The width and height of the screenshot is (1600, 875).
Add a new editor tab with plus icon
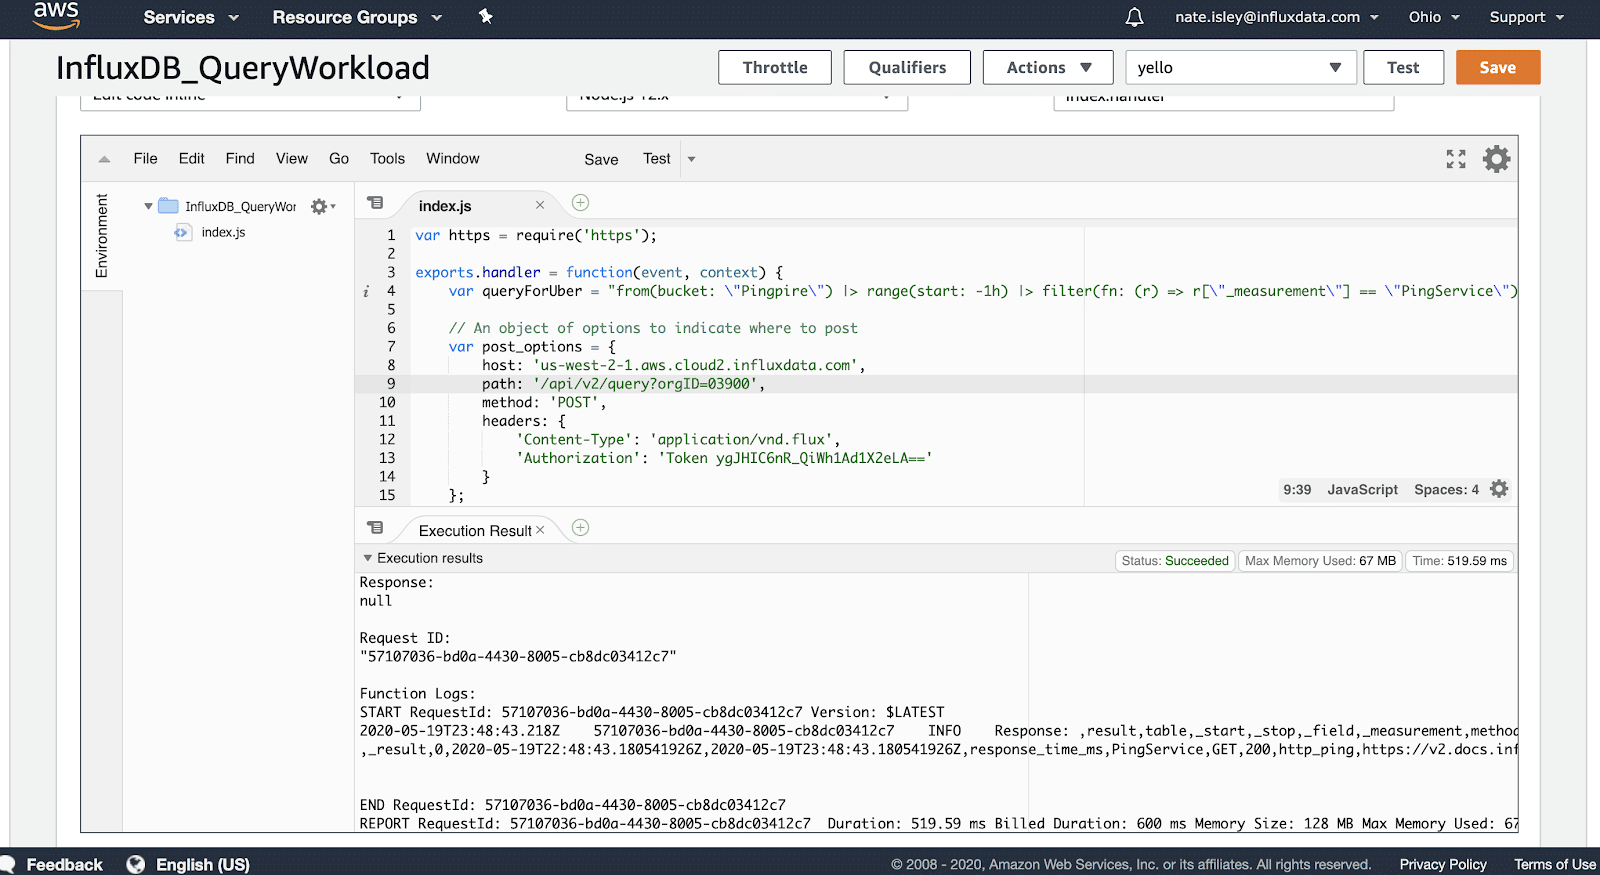click(580, 203)
